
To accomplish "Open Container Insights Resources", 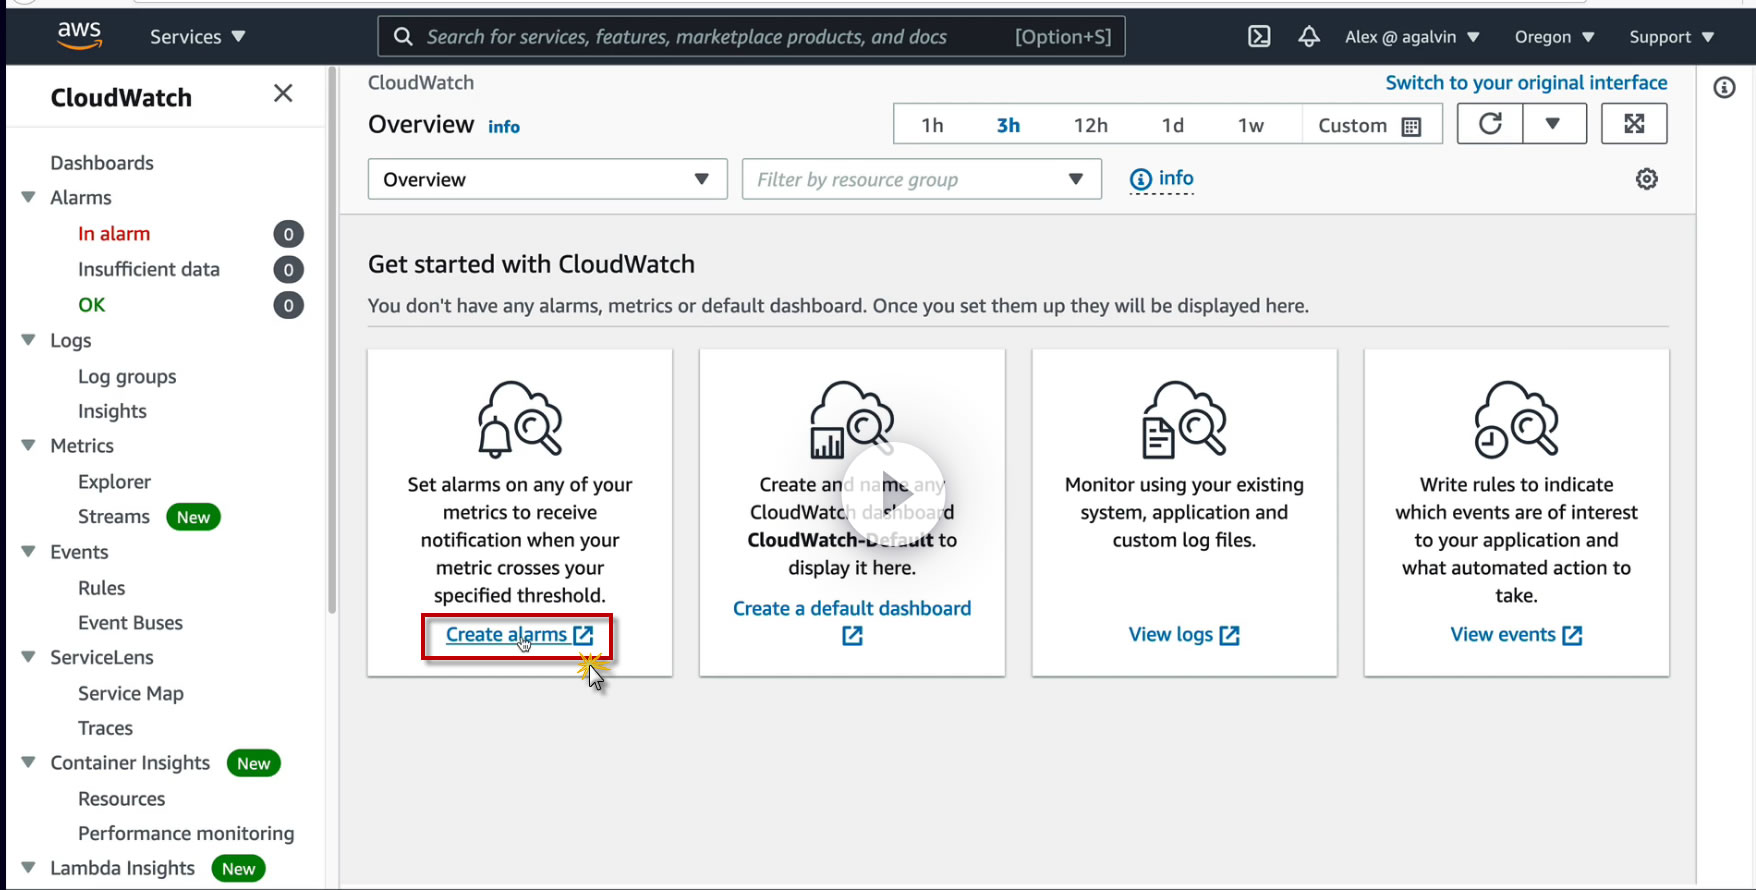I will (x=122, y=799).
